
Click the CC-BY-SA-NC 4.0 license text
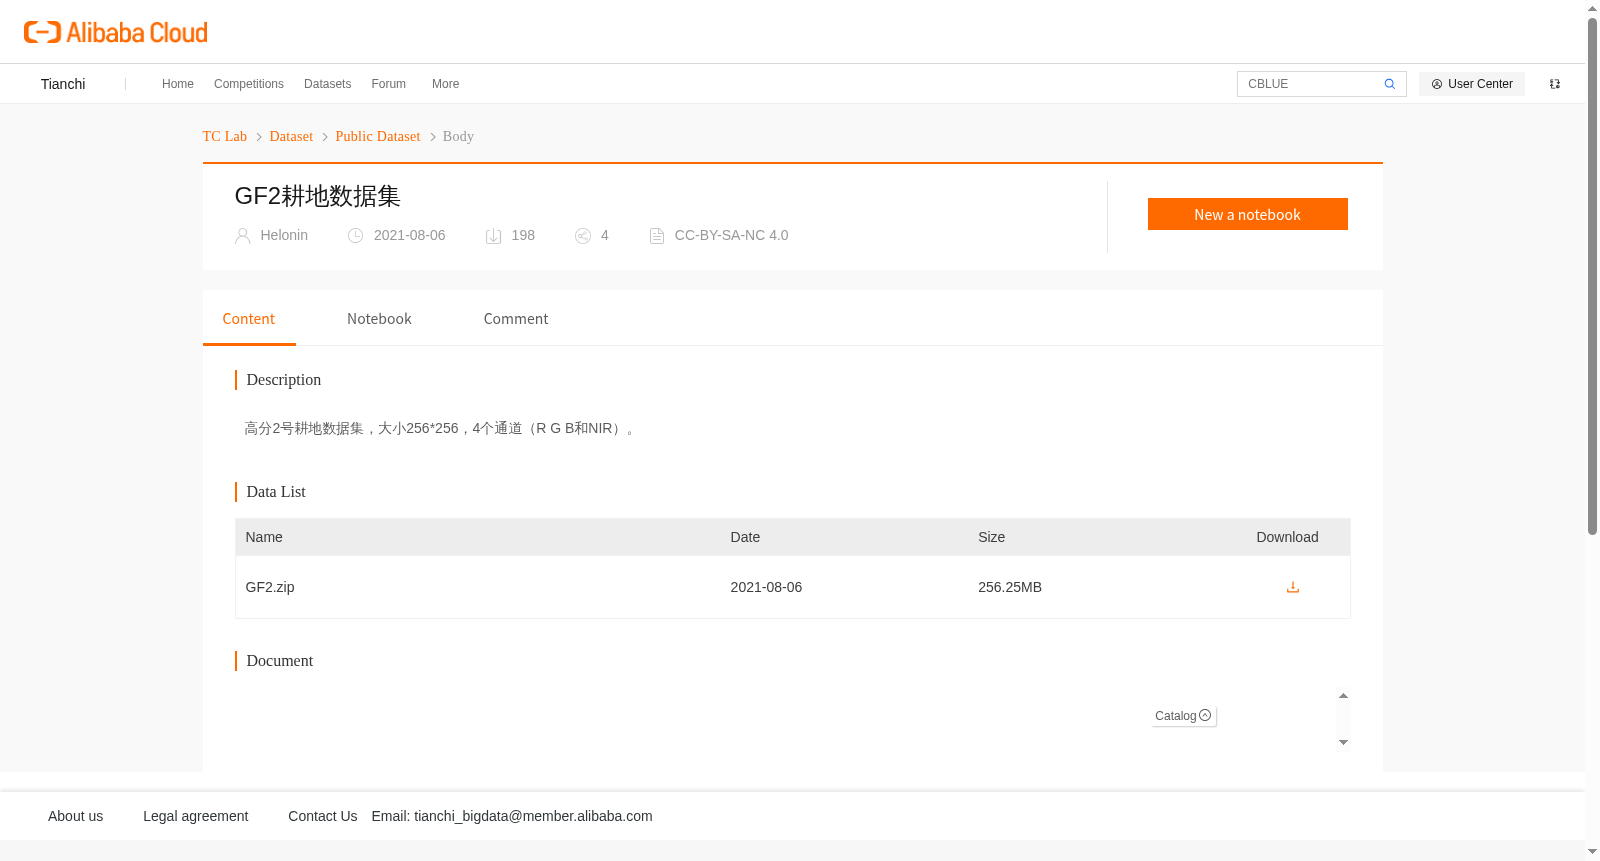click(731, 236)
